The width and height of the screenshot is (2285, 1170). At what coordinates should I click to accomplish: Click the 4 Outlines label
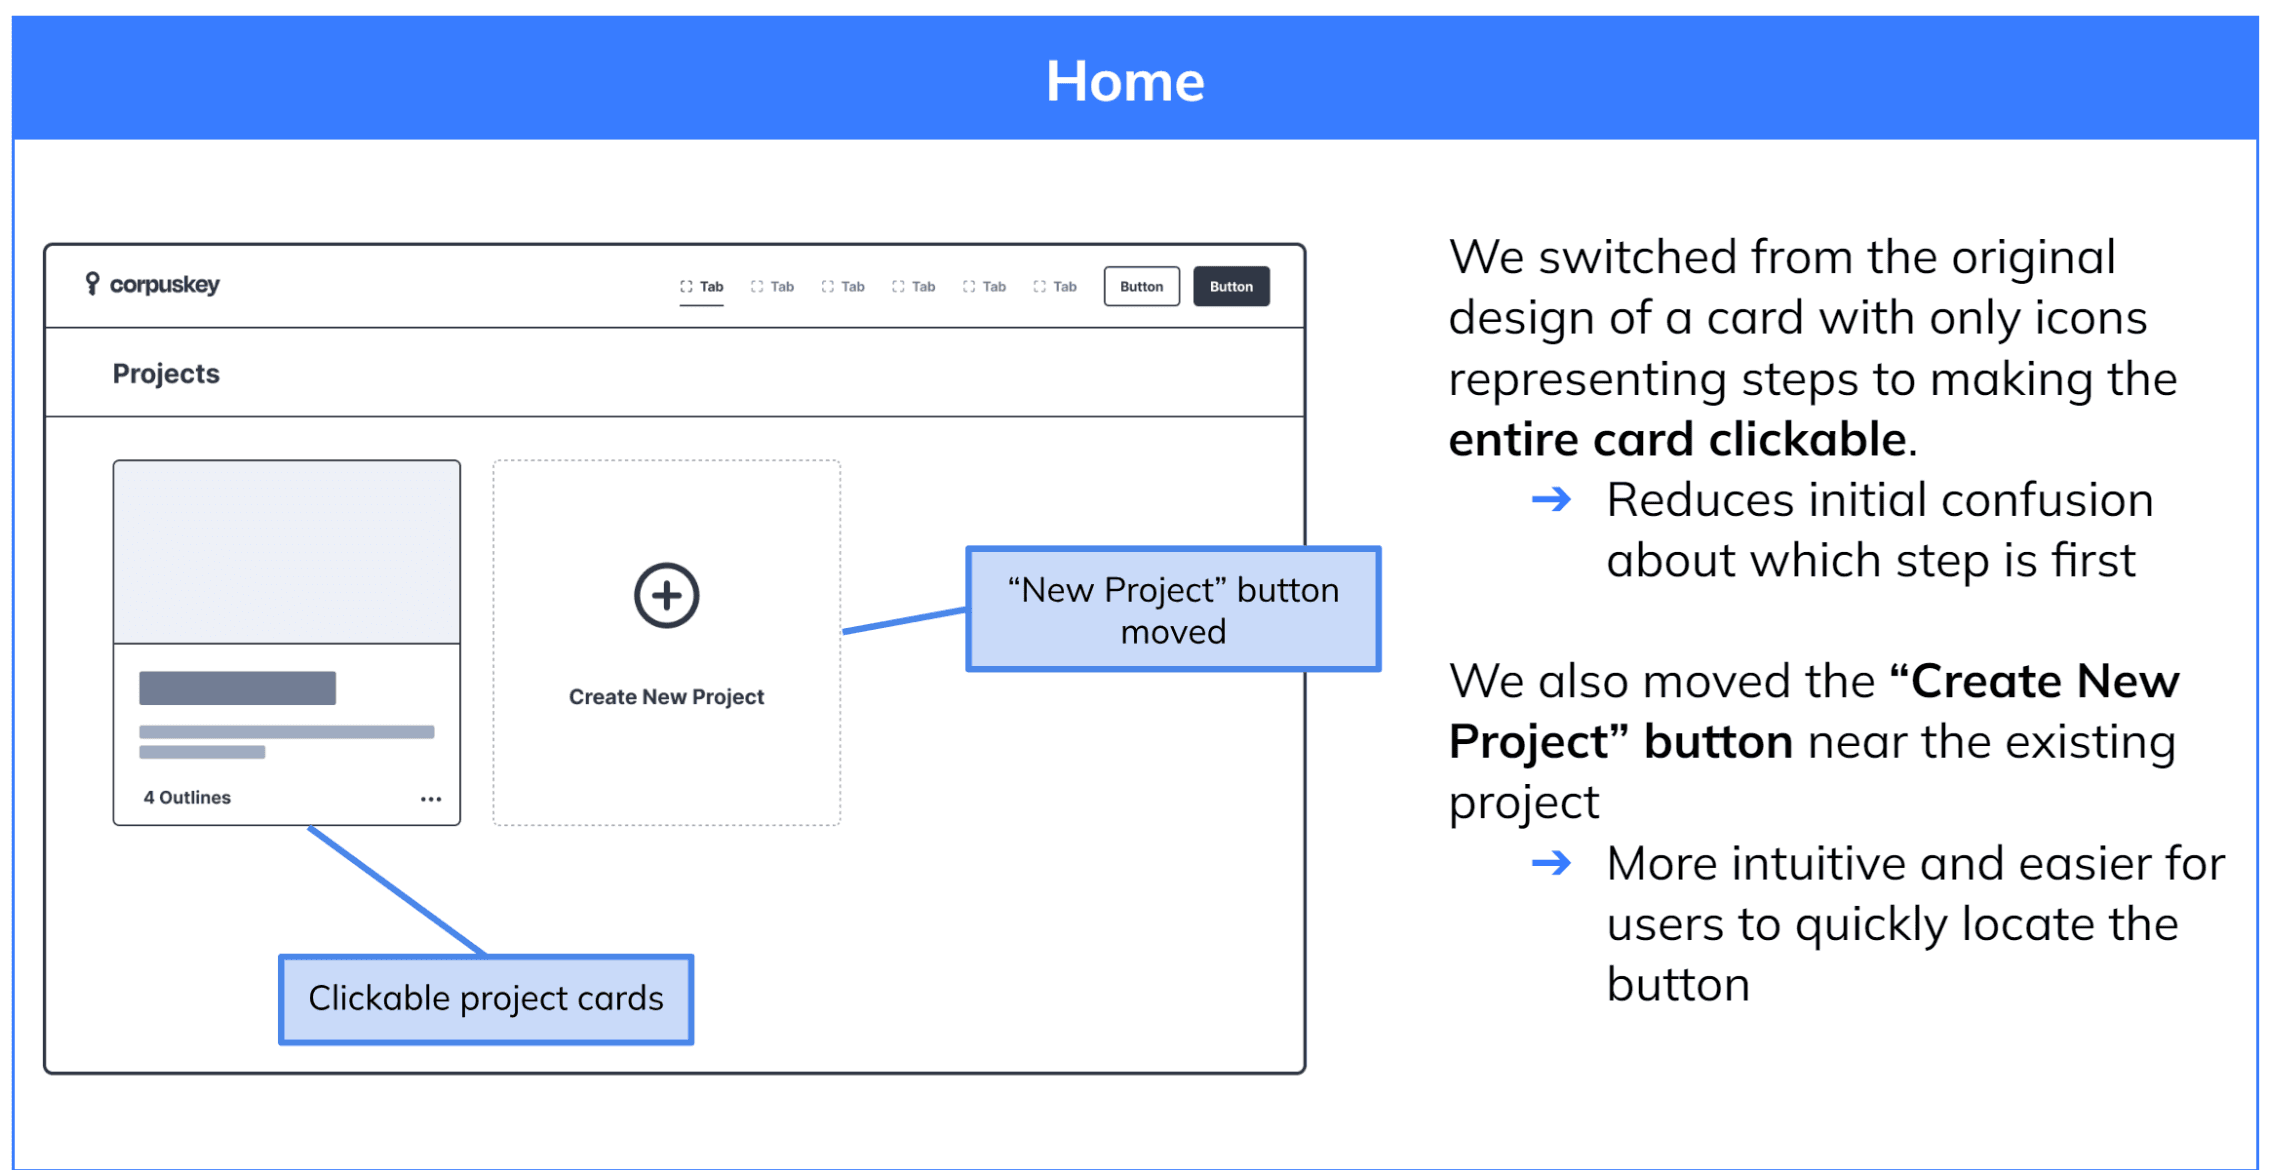pyautogui.click(x=187, y=798)
